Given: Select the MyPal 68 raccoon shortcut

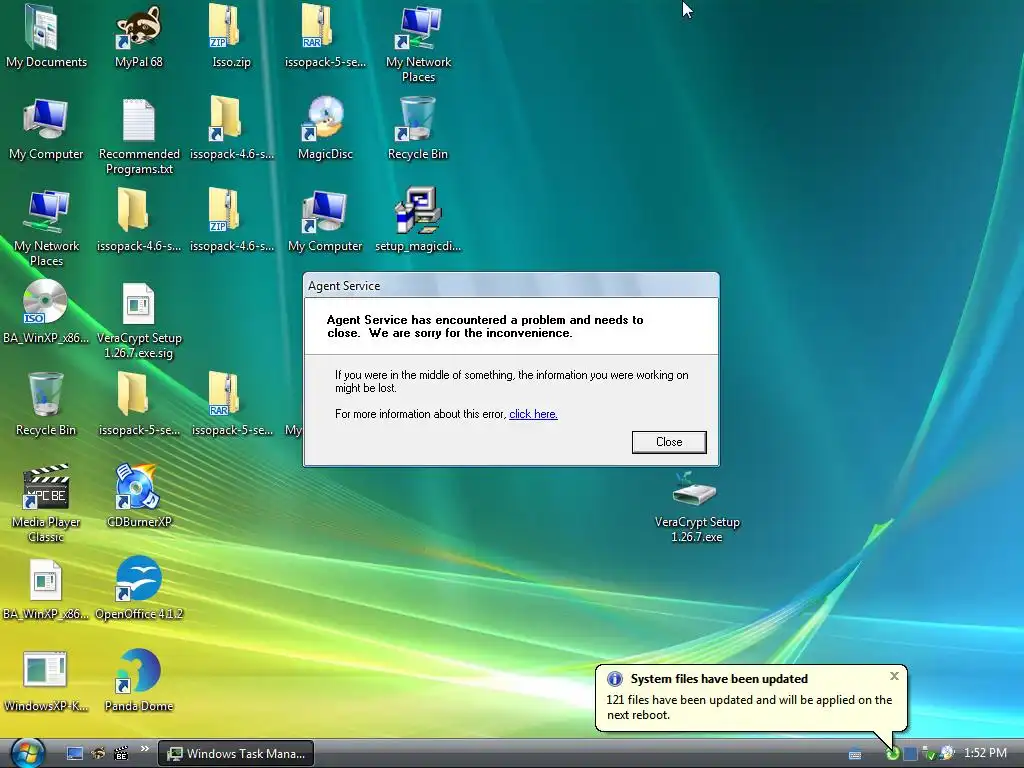Looking at the screenshot, I should tap(138, 36).
